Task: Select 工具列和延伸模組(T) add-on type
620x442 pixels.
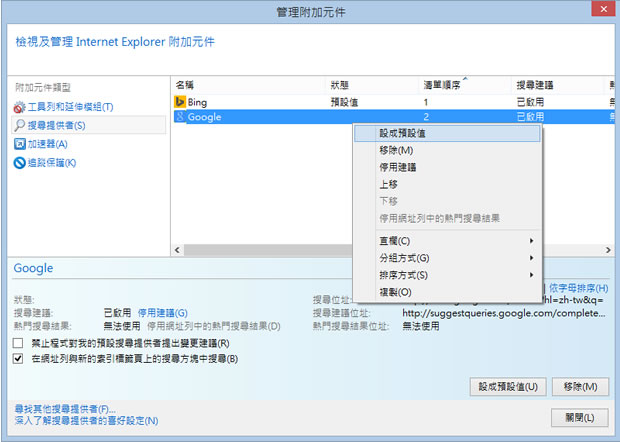Action: tap(70, 107)
